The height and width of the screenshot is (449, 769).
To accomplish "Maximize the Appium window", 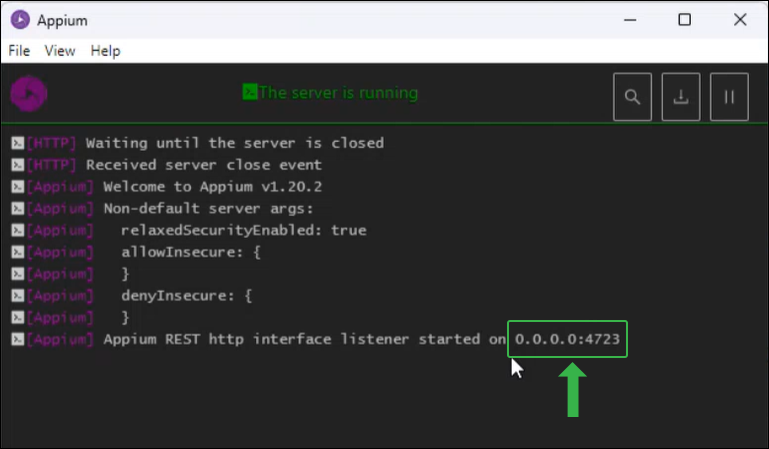I will (685, 20).
